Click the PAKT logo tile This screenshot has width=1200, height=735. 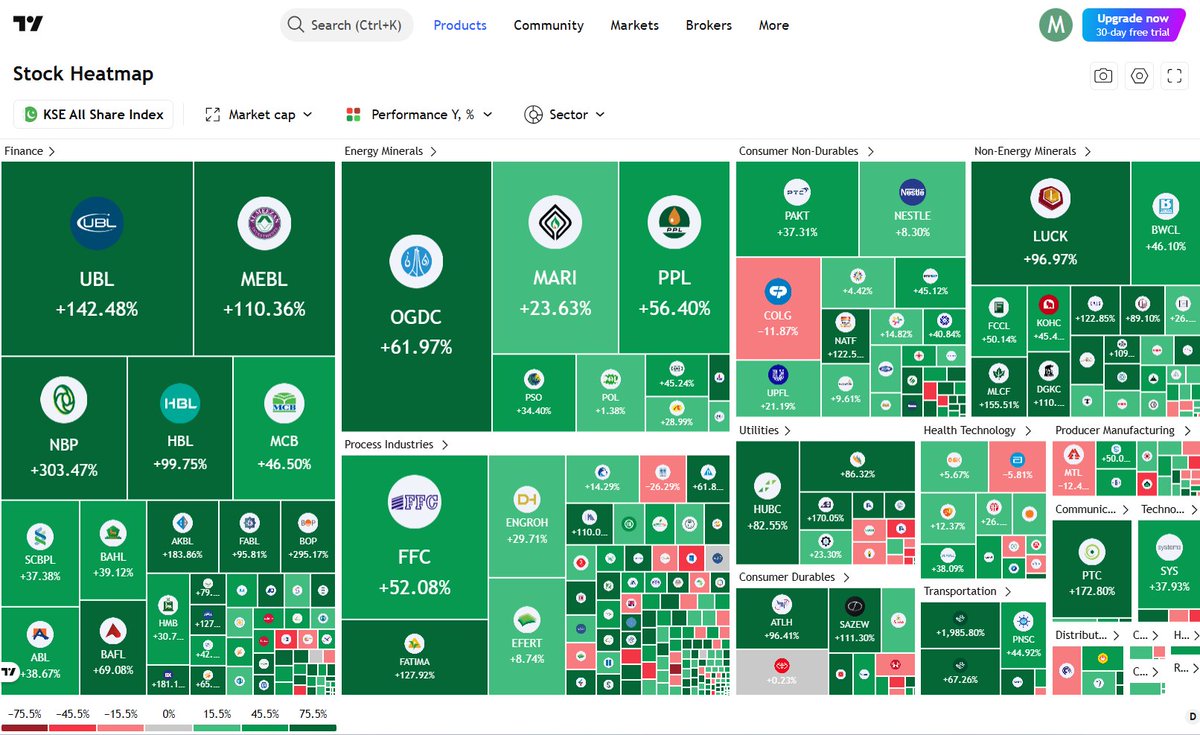click(x=797, y=191)
